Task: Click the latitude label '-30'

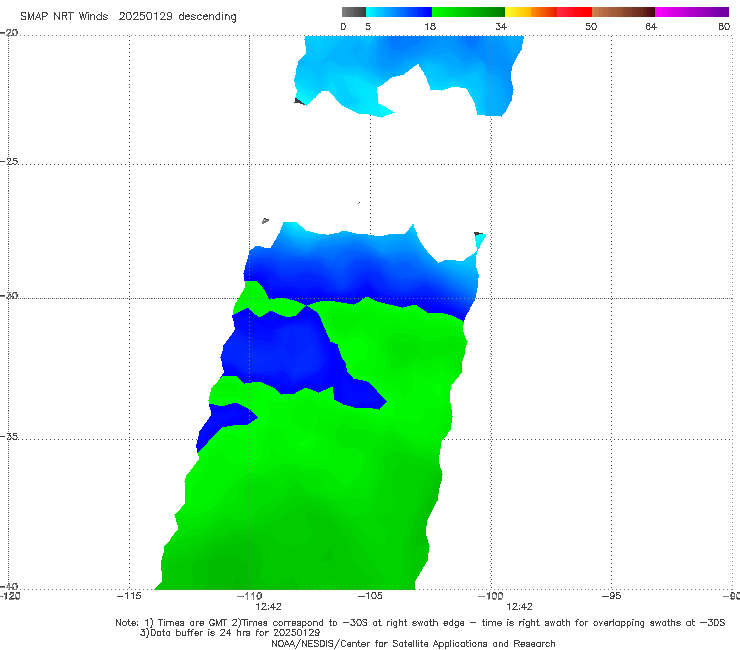Action: click(9, 295)
